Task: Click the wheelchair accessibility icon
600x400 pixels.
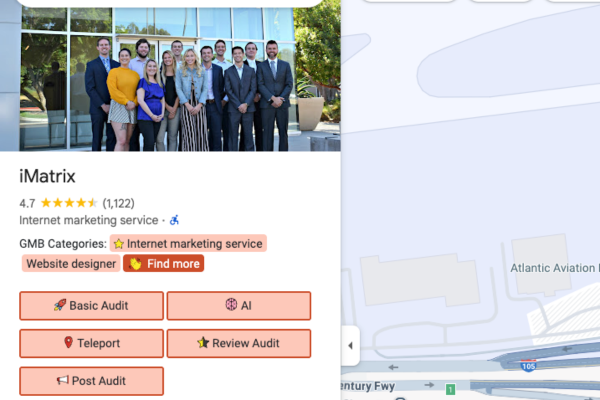Action: tap(174, 220)
